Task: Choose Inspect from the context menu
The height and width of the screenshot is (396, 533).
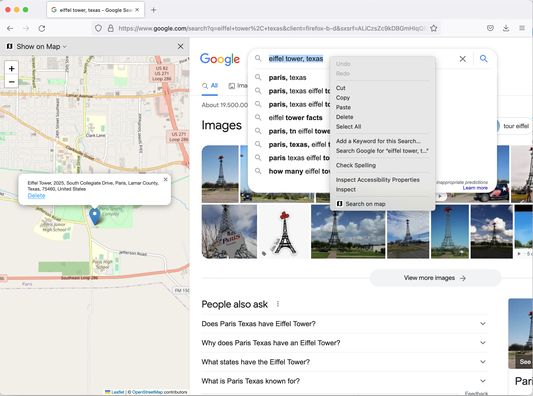Action: coord(382,189)
